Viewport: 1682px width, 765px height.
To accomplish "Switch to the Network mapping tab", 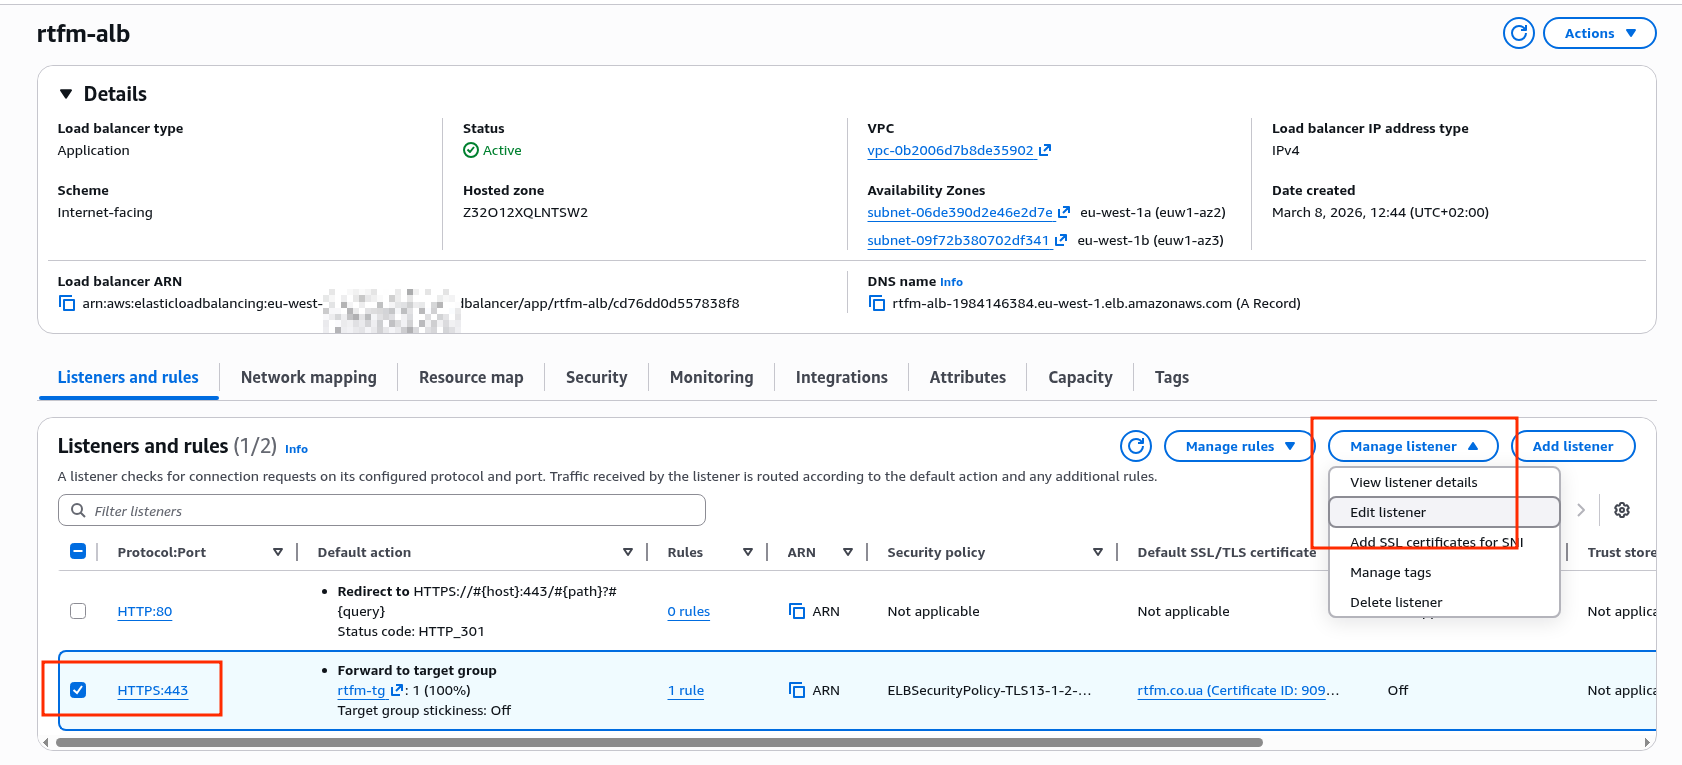I will coord(308,377).
